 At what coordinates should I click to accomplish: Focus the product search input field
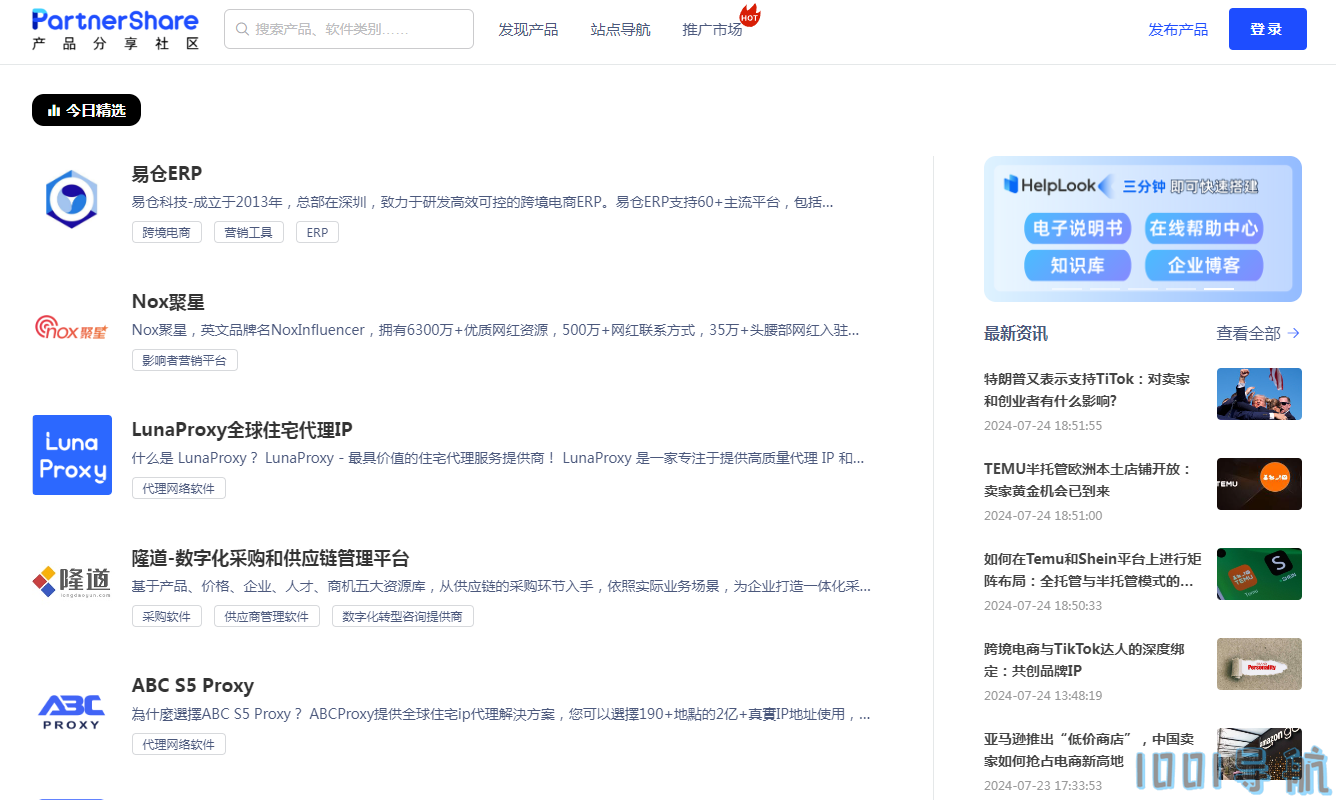coord(360,29)
